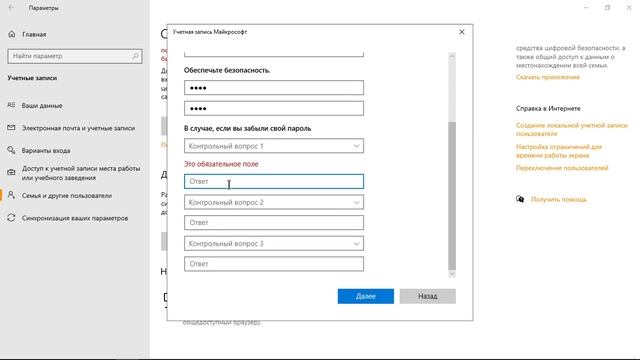640x360 pixels.
Task: Click the user name field at dialog top
Action: 274,54
